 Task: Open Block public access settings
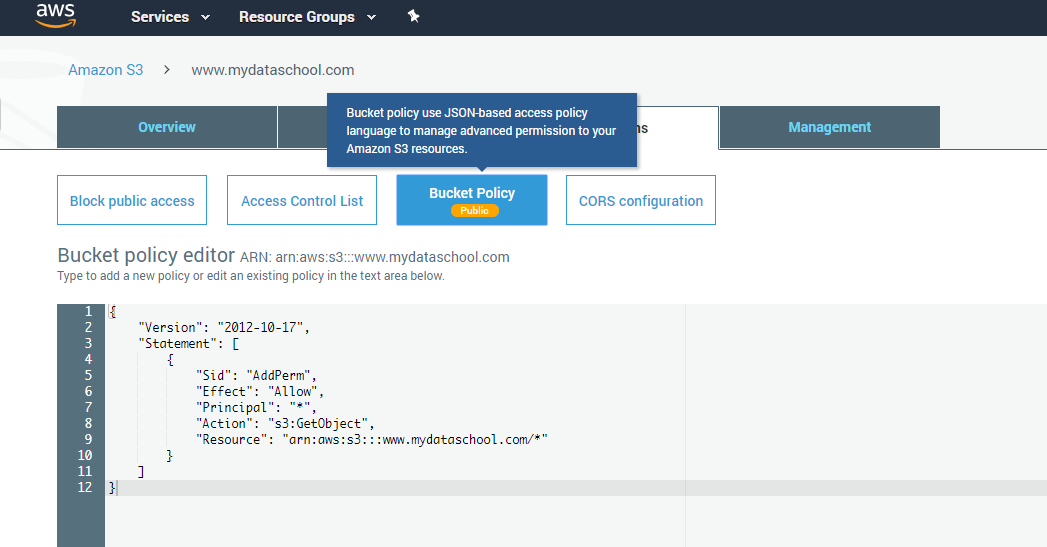pyautogui.click(x=132, y=200)
